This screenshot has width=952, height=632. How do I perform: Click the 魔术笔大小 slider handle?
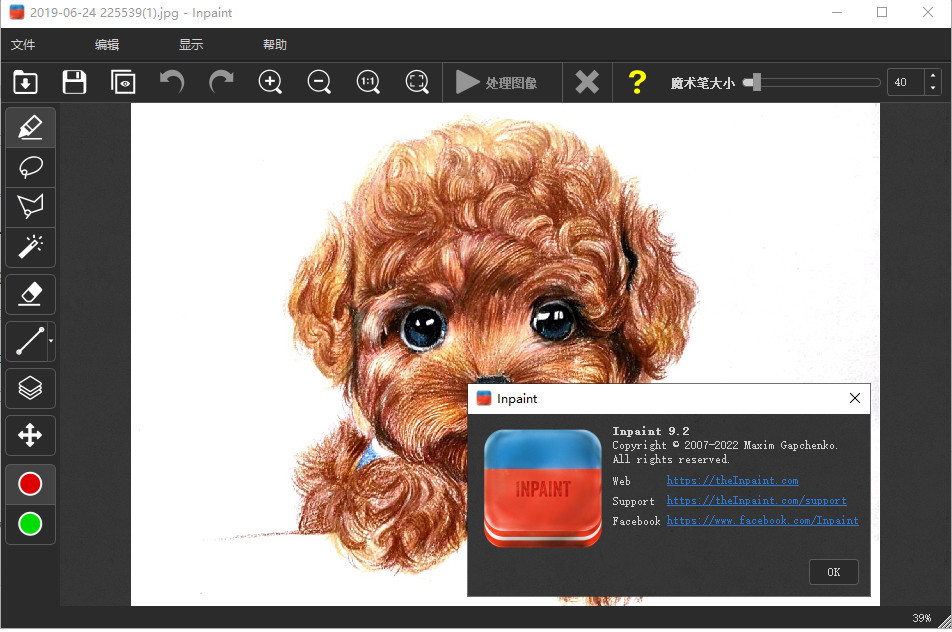click(752, 82)
